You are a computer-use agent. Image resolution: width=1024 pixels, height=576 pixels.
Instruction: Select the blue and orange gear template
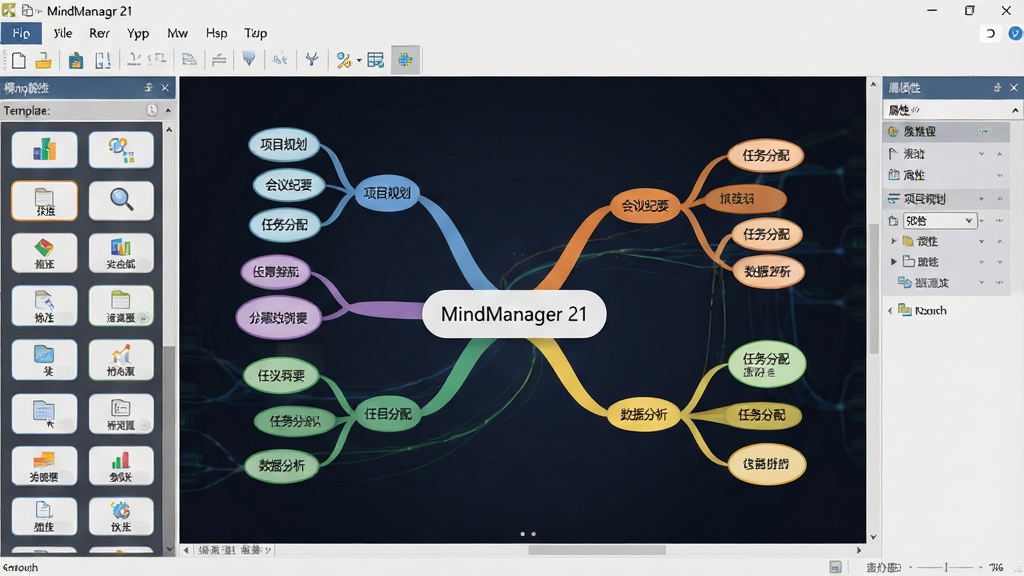click(x=121, y=516)
